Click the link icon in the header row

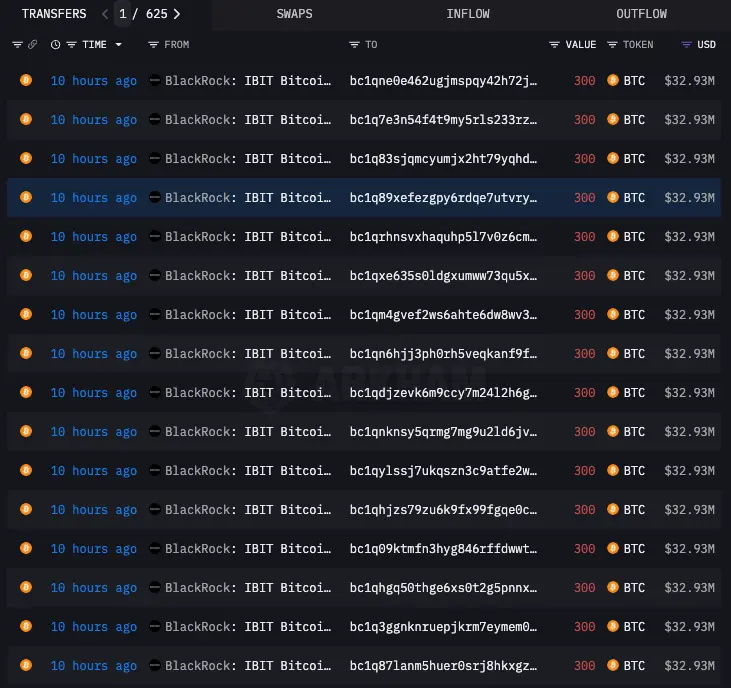[x=32, y=45]
